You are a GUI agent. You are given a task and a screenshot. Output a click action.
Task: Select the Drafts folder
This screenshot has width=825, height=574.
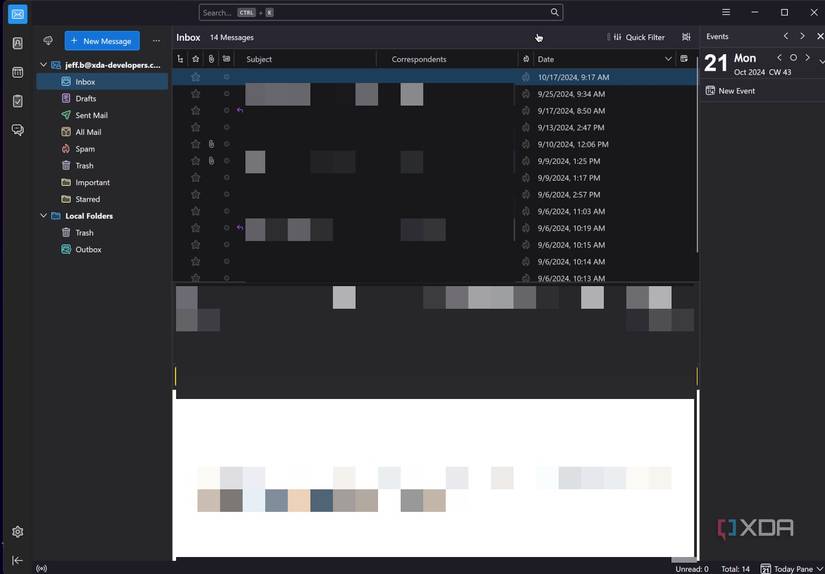point(85,99)
